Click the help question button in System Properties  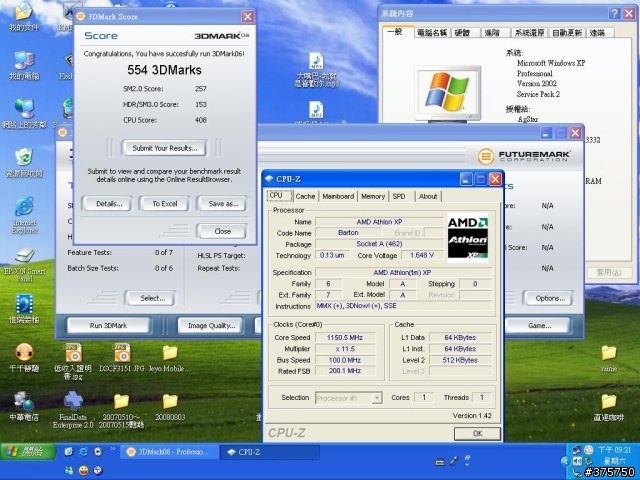pos(614,14)
